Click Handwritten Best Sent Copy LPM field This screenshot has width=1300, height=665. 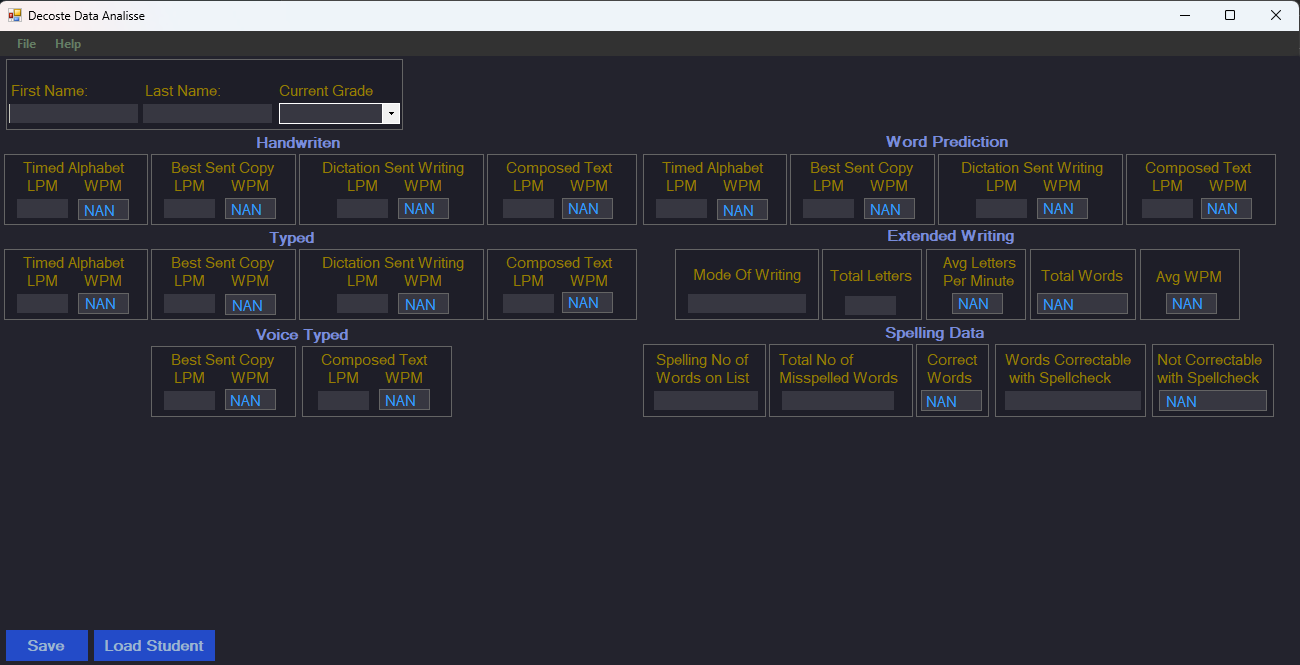(x=189, y=209)
